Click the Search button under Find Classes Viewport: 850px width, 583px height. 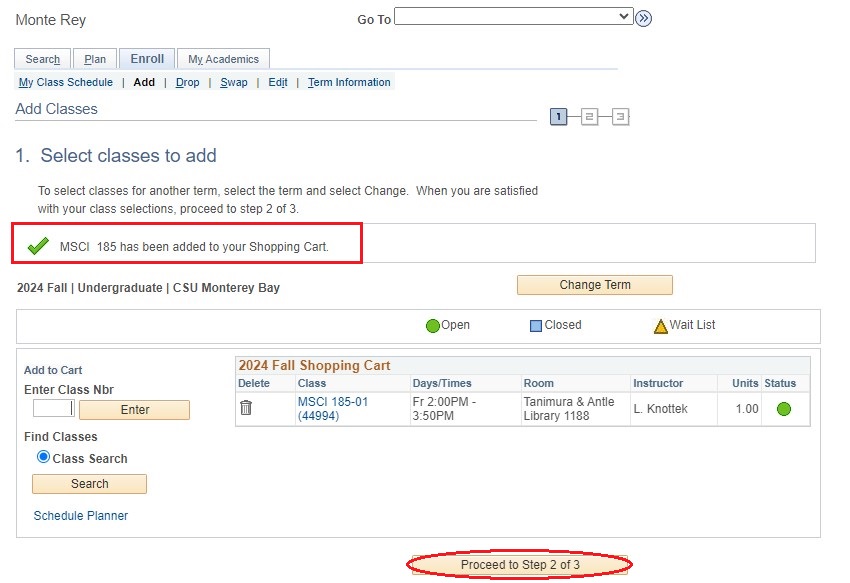coord(89,484)
